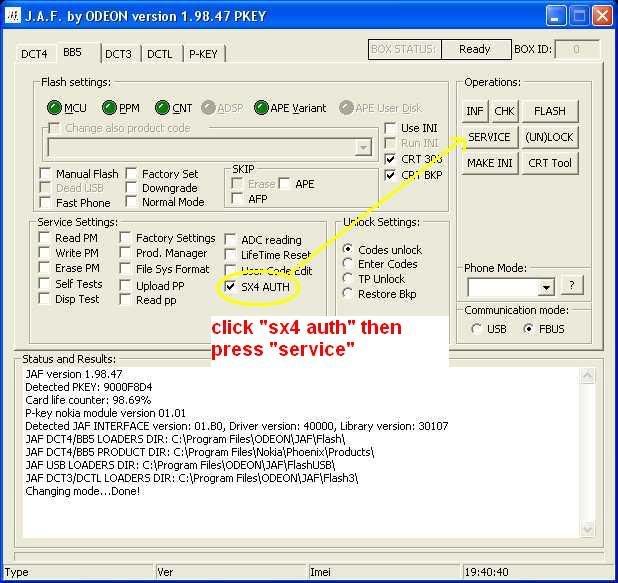This screenshot has width=618, height=583.
Task: Click the CHK operation button
Action: coord(504,111)
